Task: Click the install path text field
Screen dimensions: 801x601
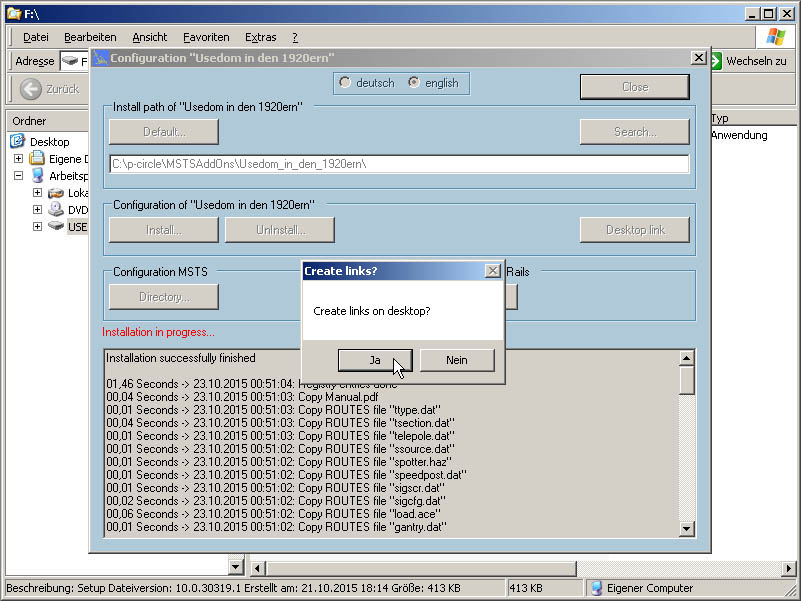Action: click(398, 164)
